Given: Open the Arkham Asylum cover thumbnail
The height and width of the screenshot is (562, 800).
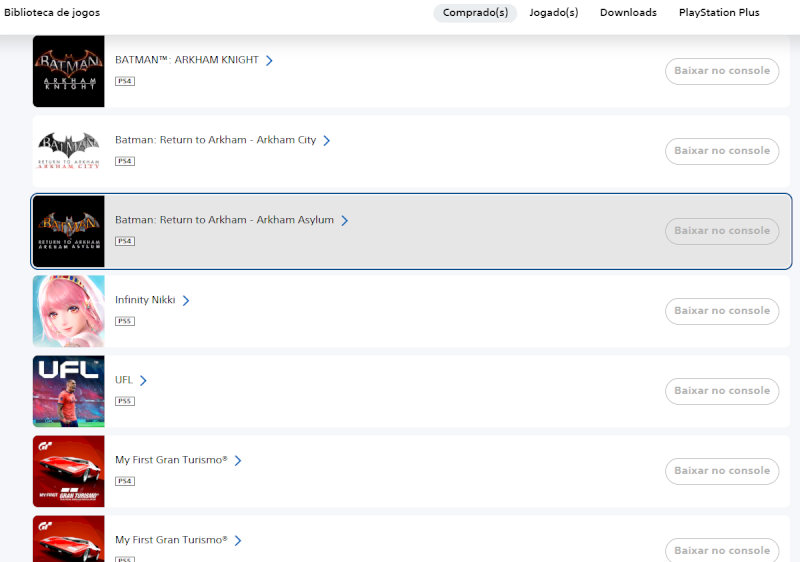Looking at the screenshot, I should pyautogui.click(x=69, y=231).
